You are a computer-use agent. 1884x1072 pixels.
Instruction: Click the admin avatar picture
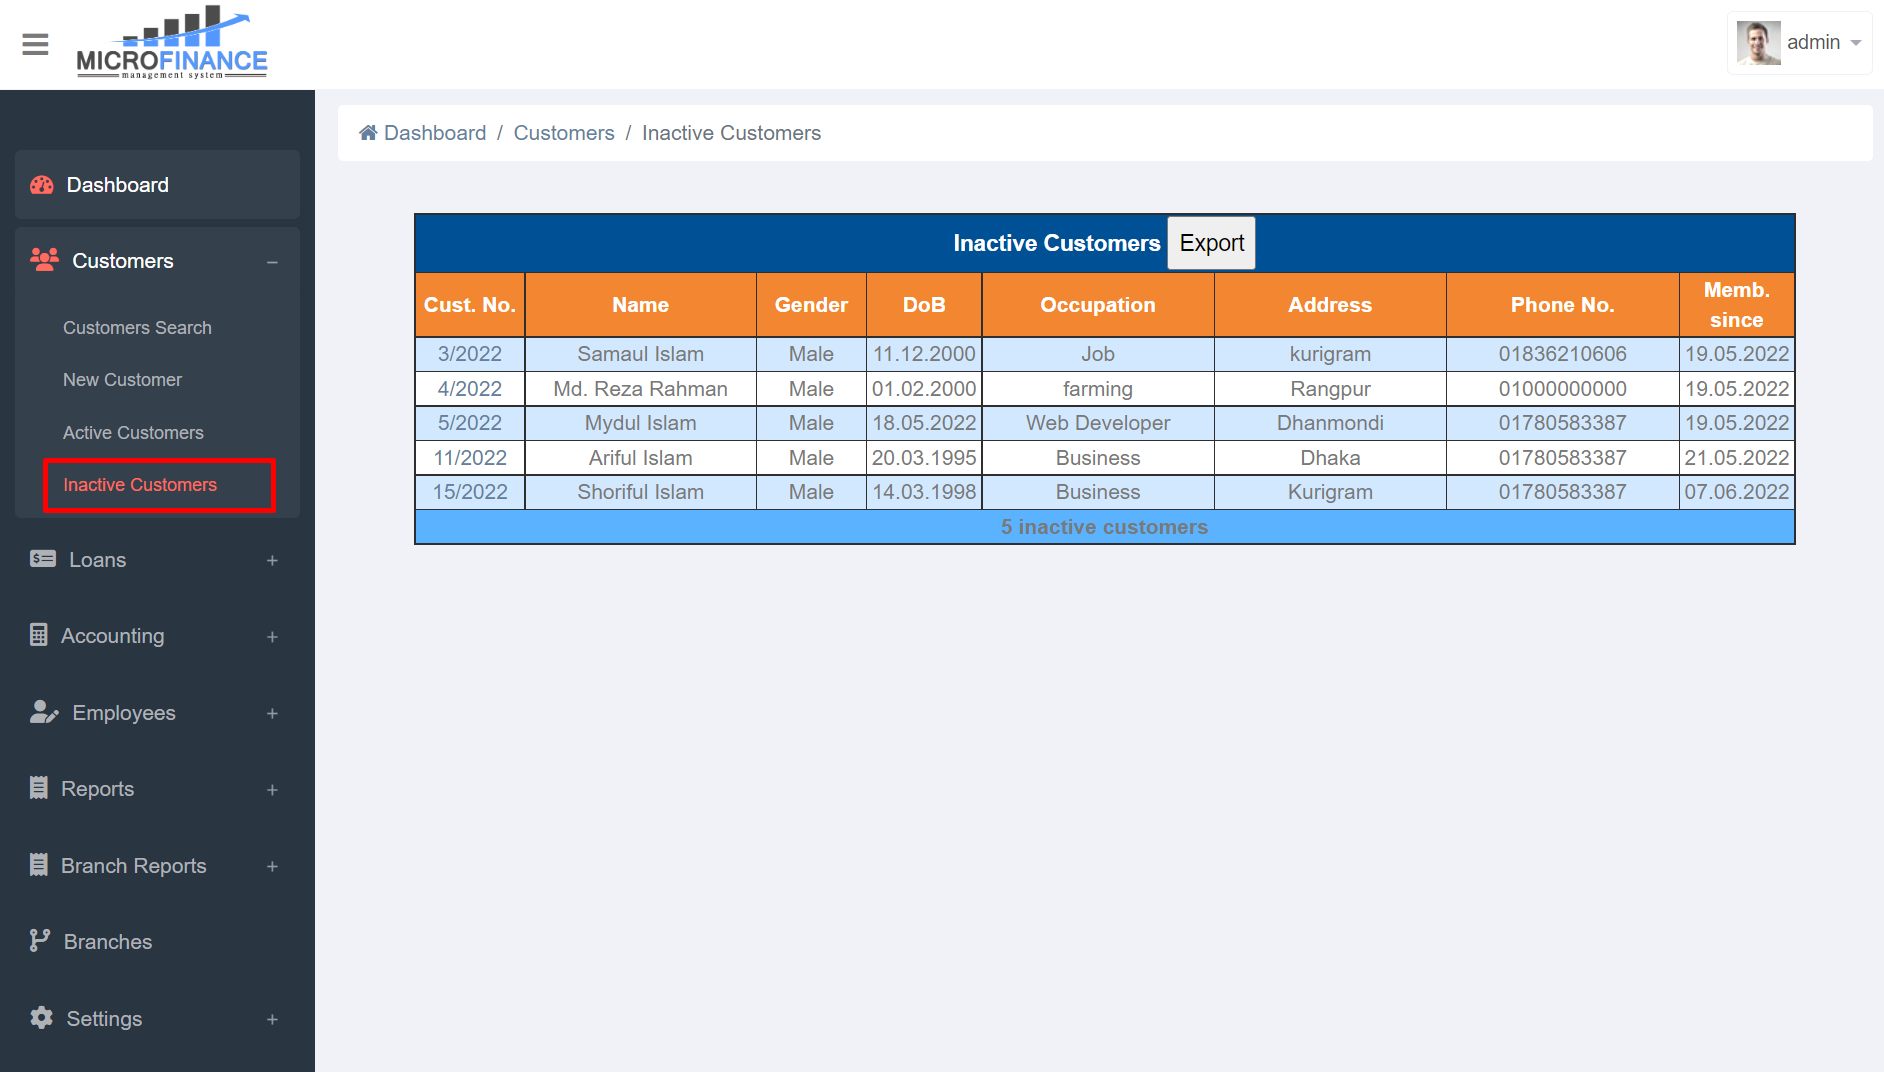(x=1758, y=43)
